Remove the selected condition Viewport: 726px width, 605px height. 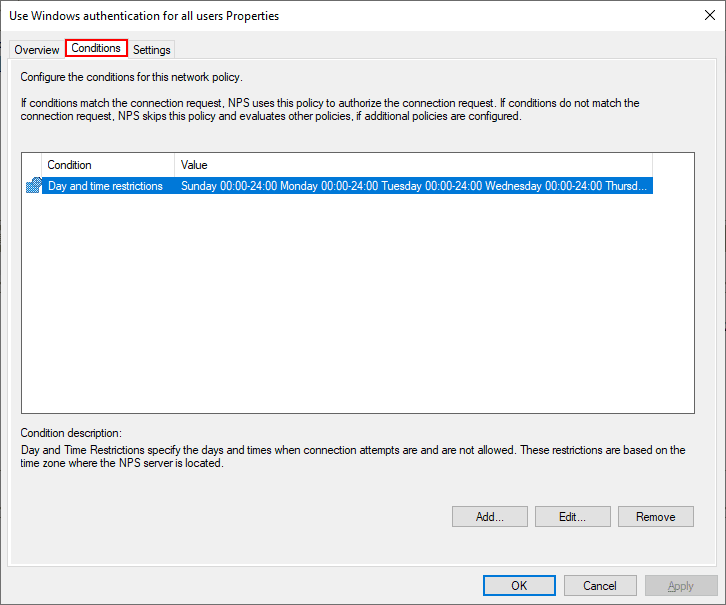(x=655, y=517)
